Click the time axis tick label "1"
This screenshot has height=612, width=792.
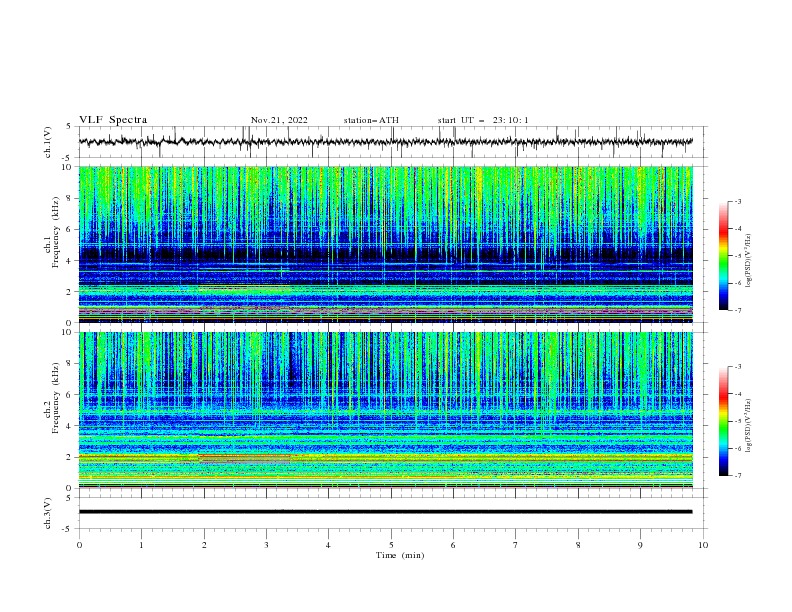pos(141,545)
